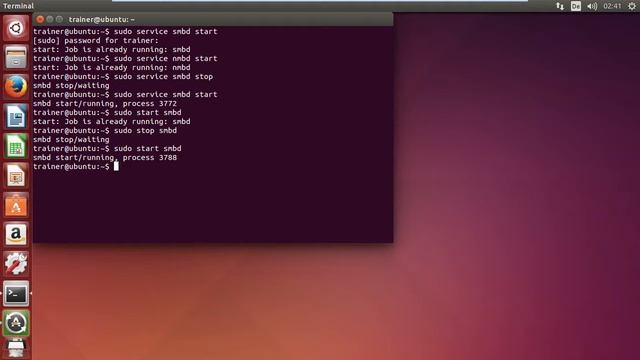Screen dimensions: 640x360
Task: Open the Ubuntu Dash search launcher
Action: pyautogui.click(x=16, y=28)
